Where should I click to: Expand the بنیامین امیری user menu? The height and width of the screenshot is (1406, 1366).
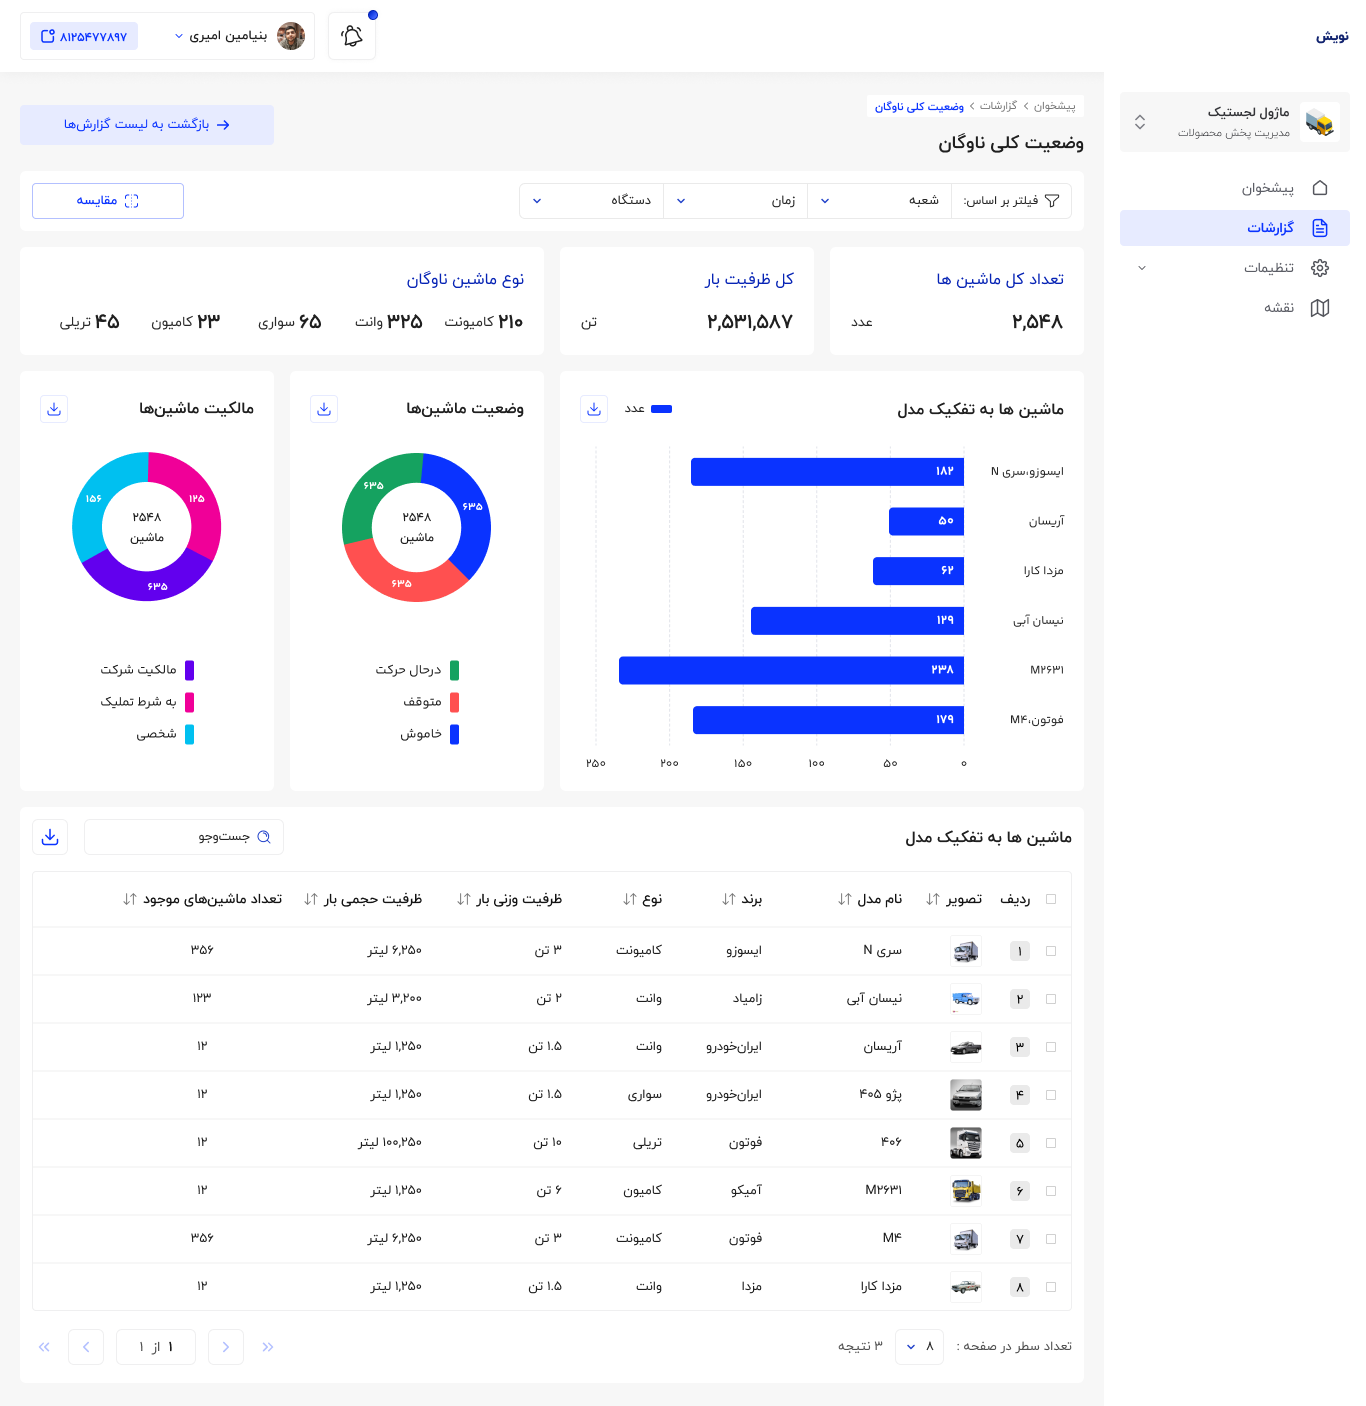tap(240, 36)
